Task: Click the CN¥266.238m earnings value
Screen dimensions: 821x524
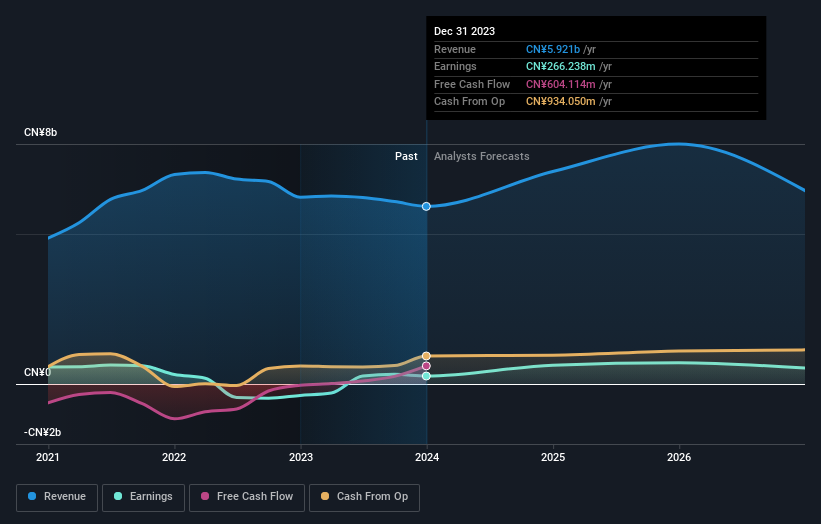Action: 561,66
